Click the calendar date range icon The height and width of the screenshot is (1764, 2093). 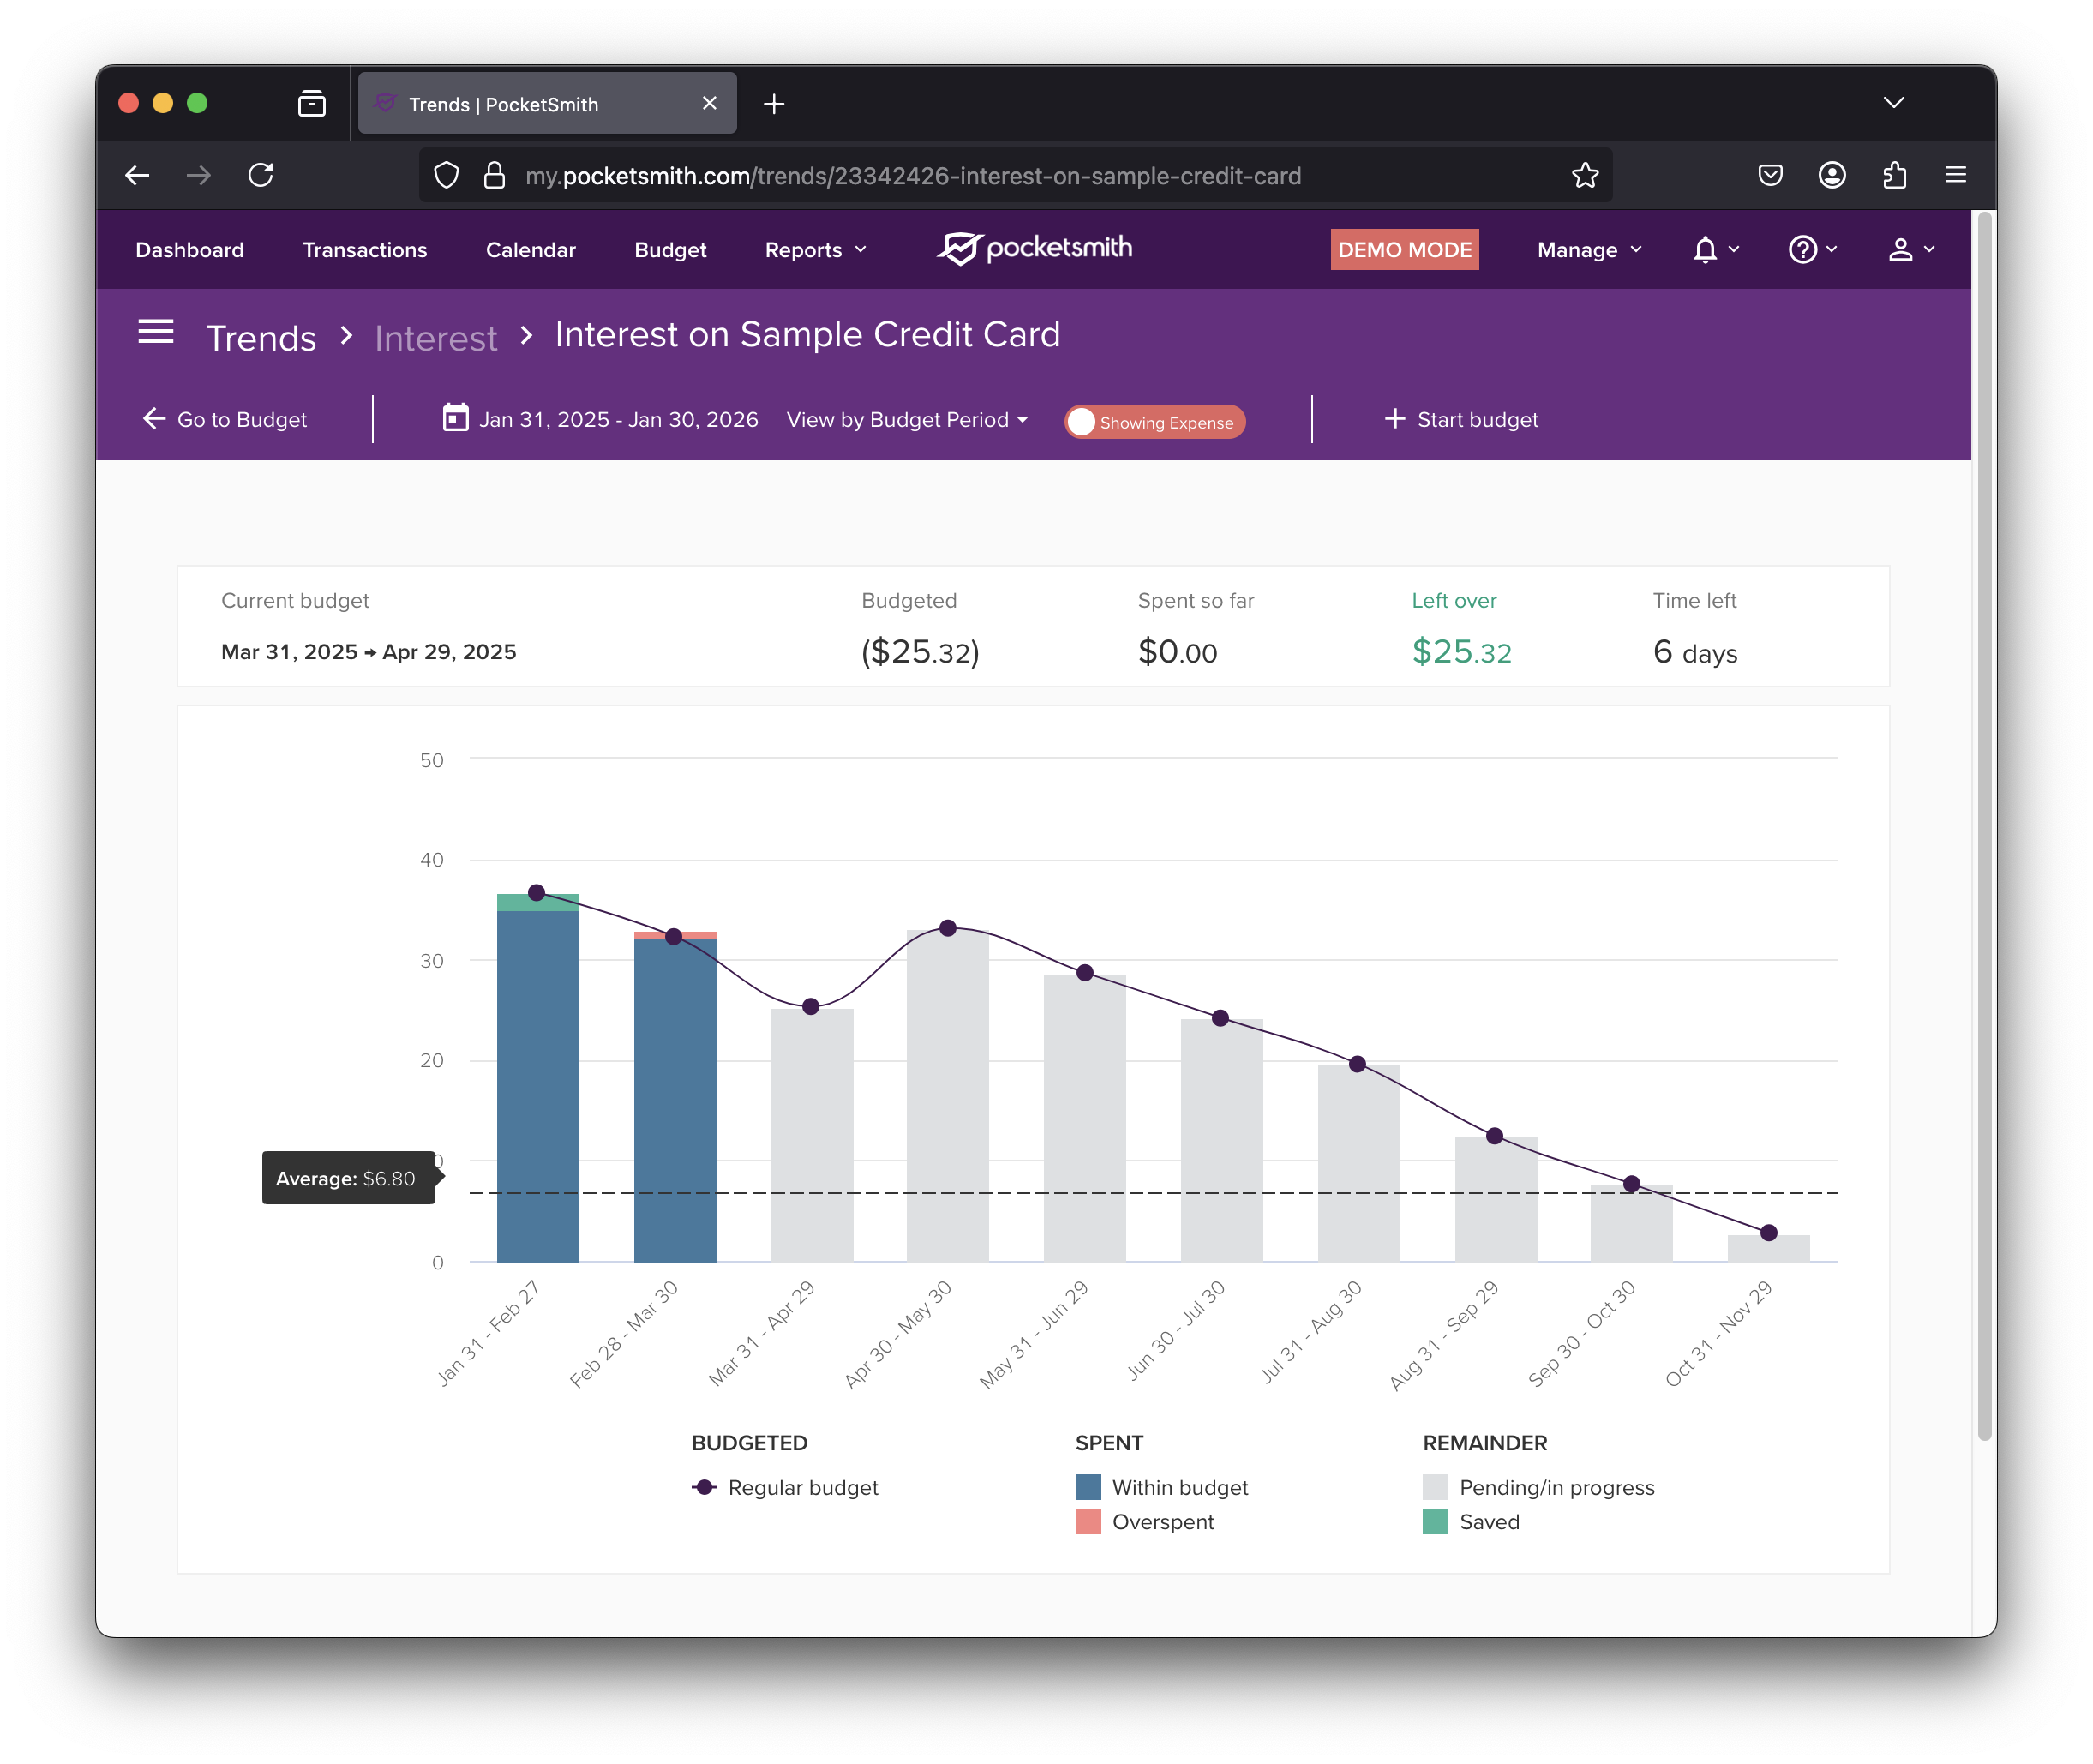click(455, 418)
